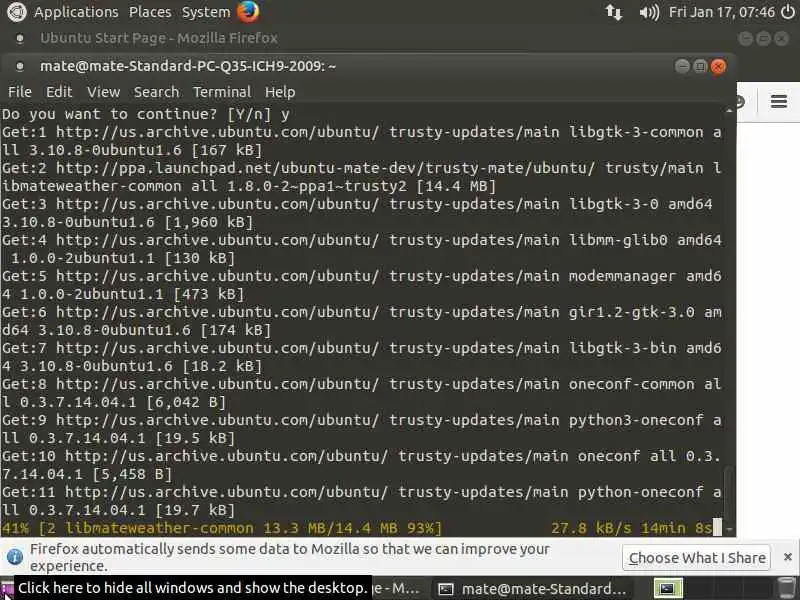Click Choose What I Share button
Screen dimensions: 800x600
click(x=697, y=558)
